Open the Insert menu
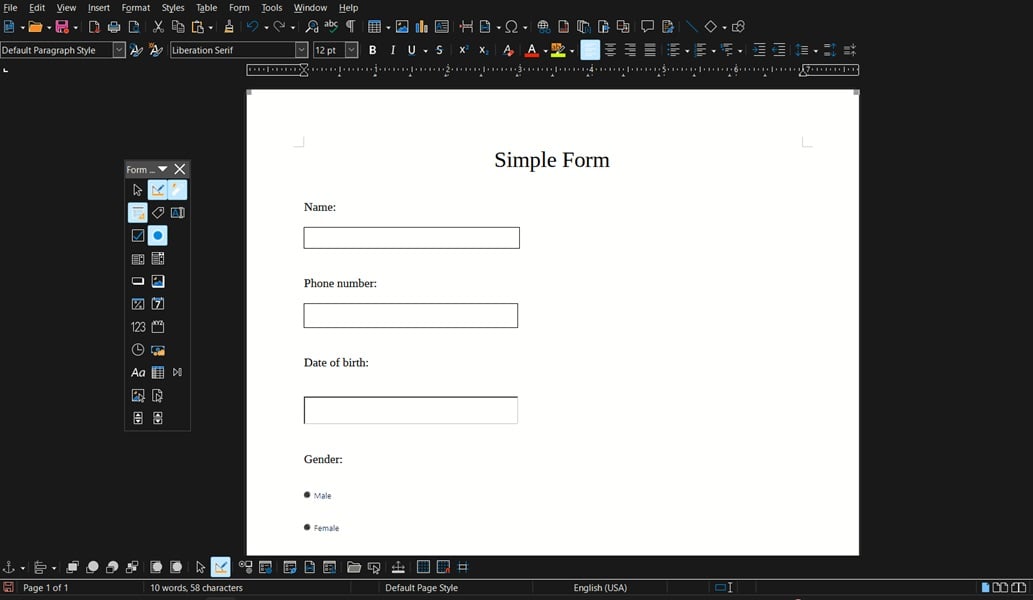 [99, 8]
